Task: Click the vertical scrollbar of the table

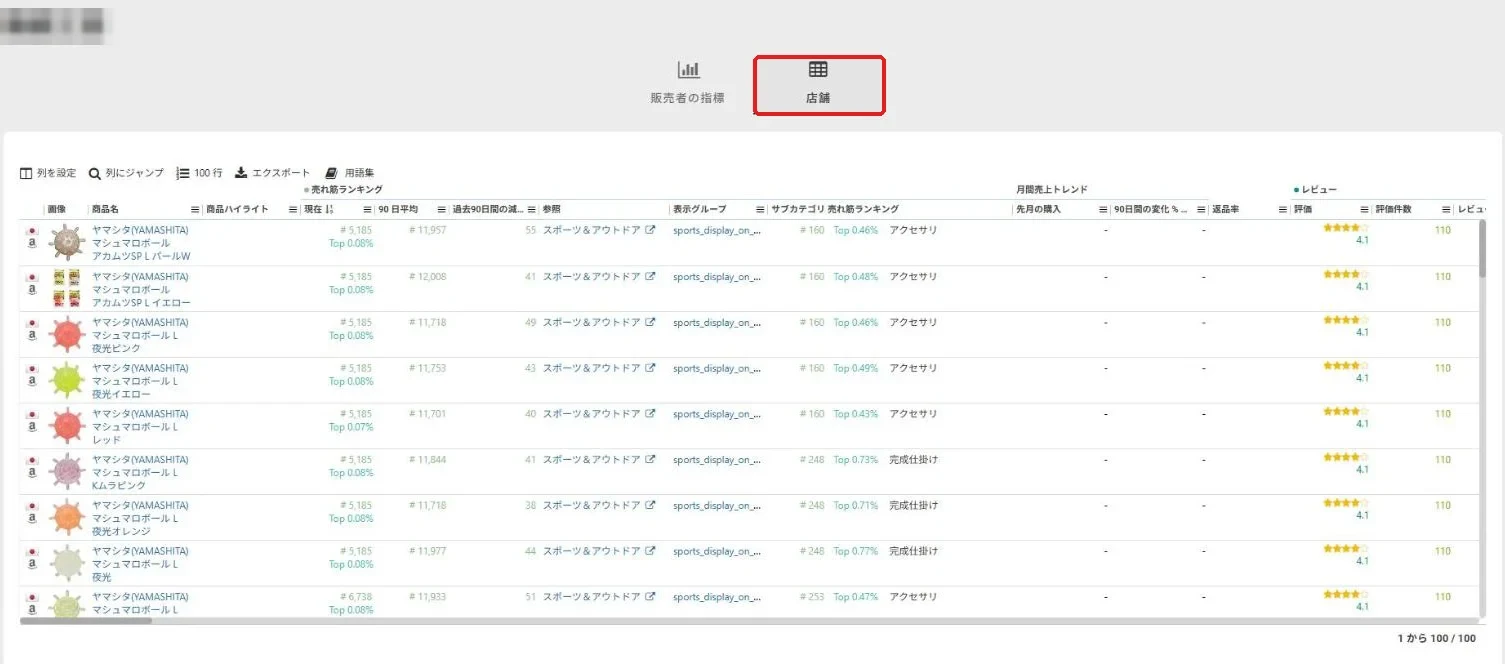Action: (x=1482, y=247)
